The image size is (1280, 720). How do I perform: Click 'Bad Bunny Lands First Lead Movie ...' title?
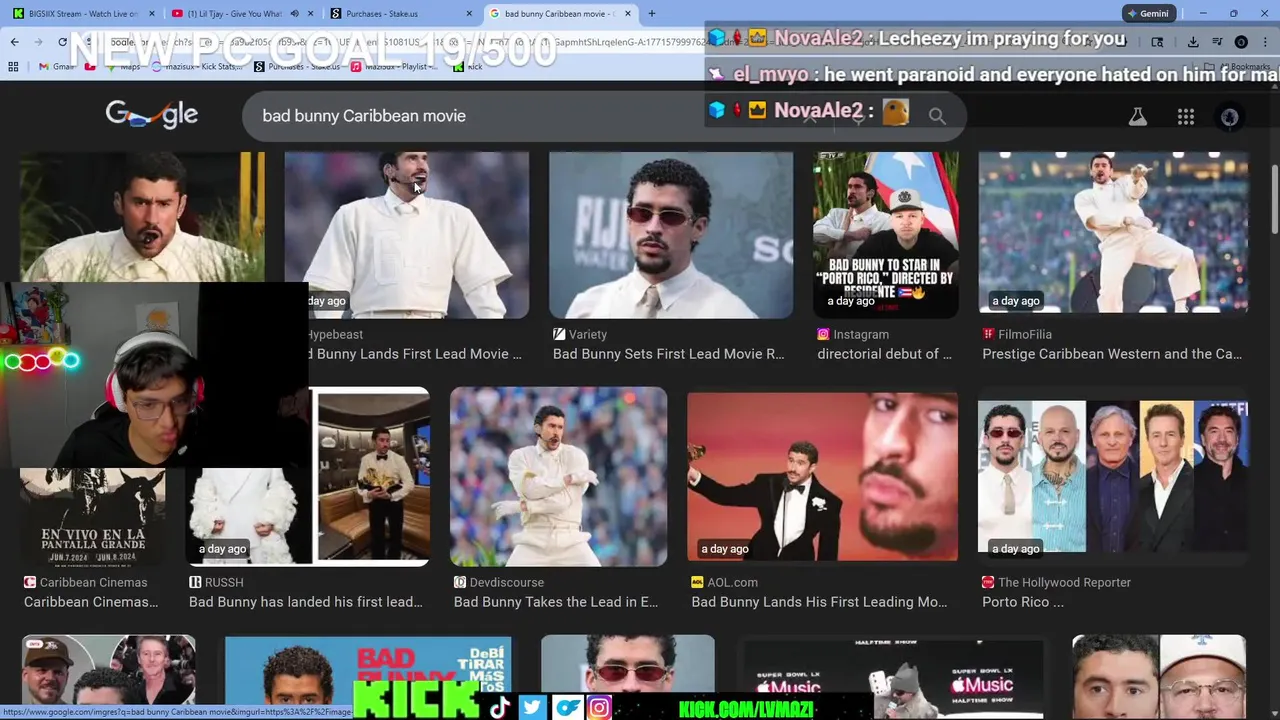click(413, 354)
